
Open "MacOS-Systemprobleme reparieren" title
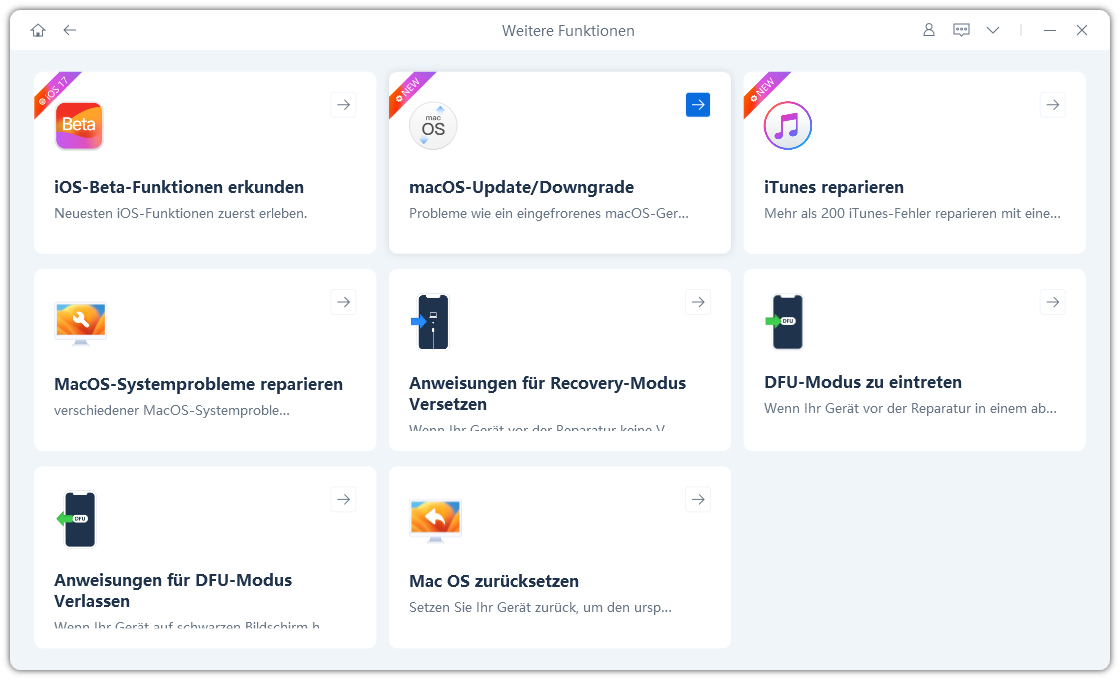click(x=198, y=384)
